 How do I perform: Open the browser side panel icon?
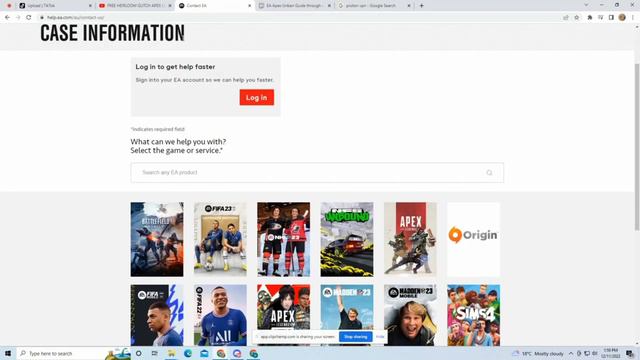click(611, 18)
